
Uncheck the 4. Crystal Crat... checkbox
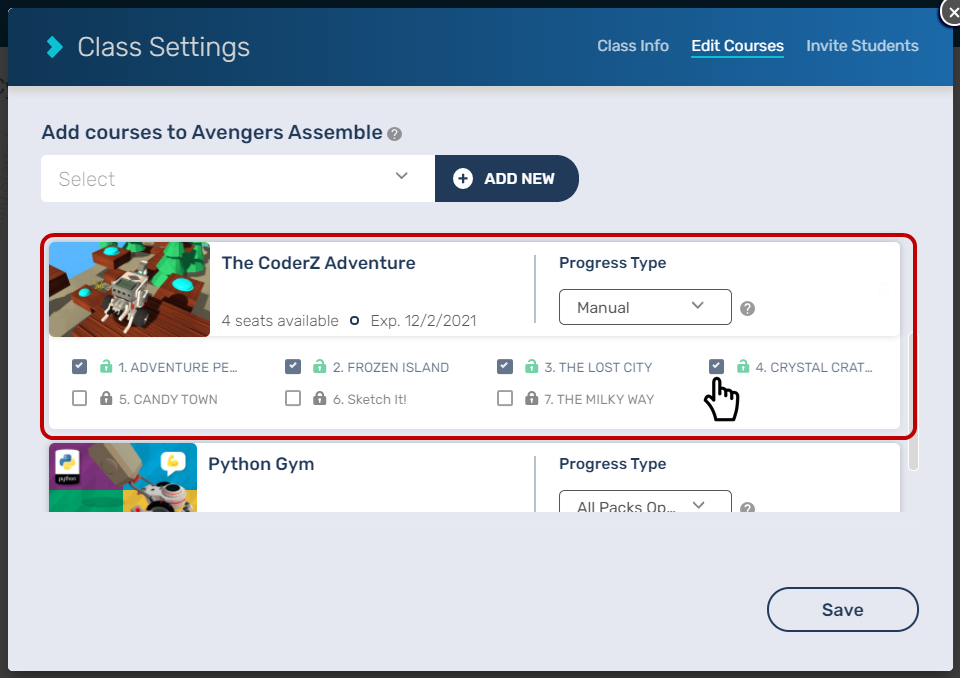(x=716, y=366)
